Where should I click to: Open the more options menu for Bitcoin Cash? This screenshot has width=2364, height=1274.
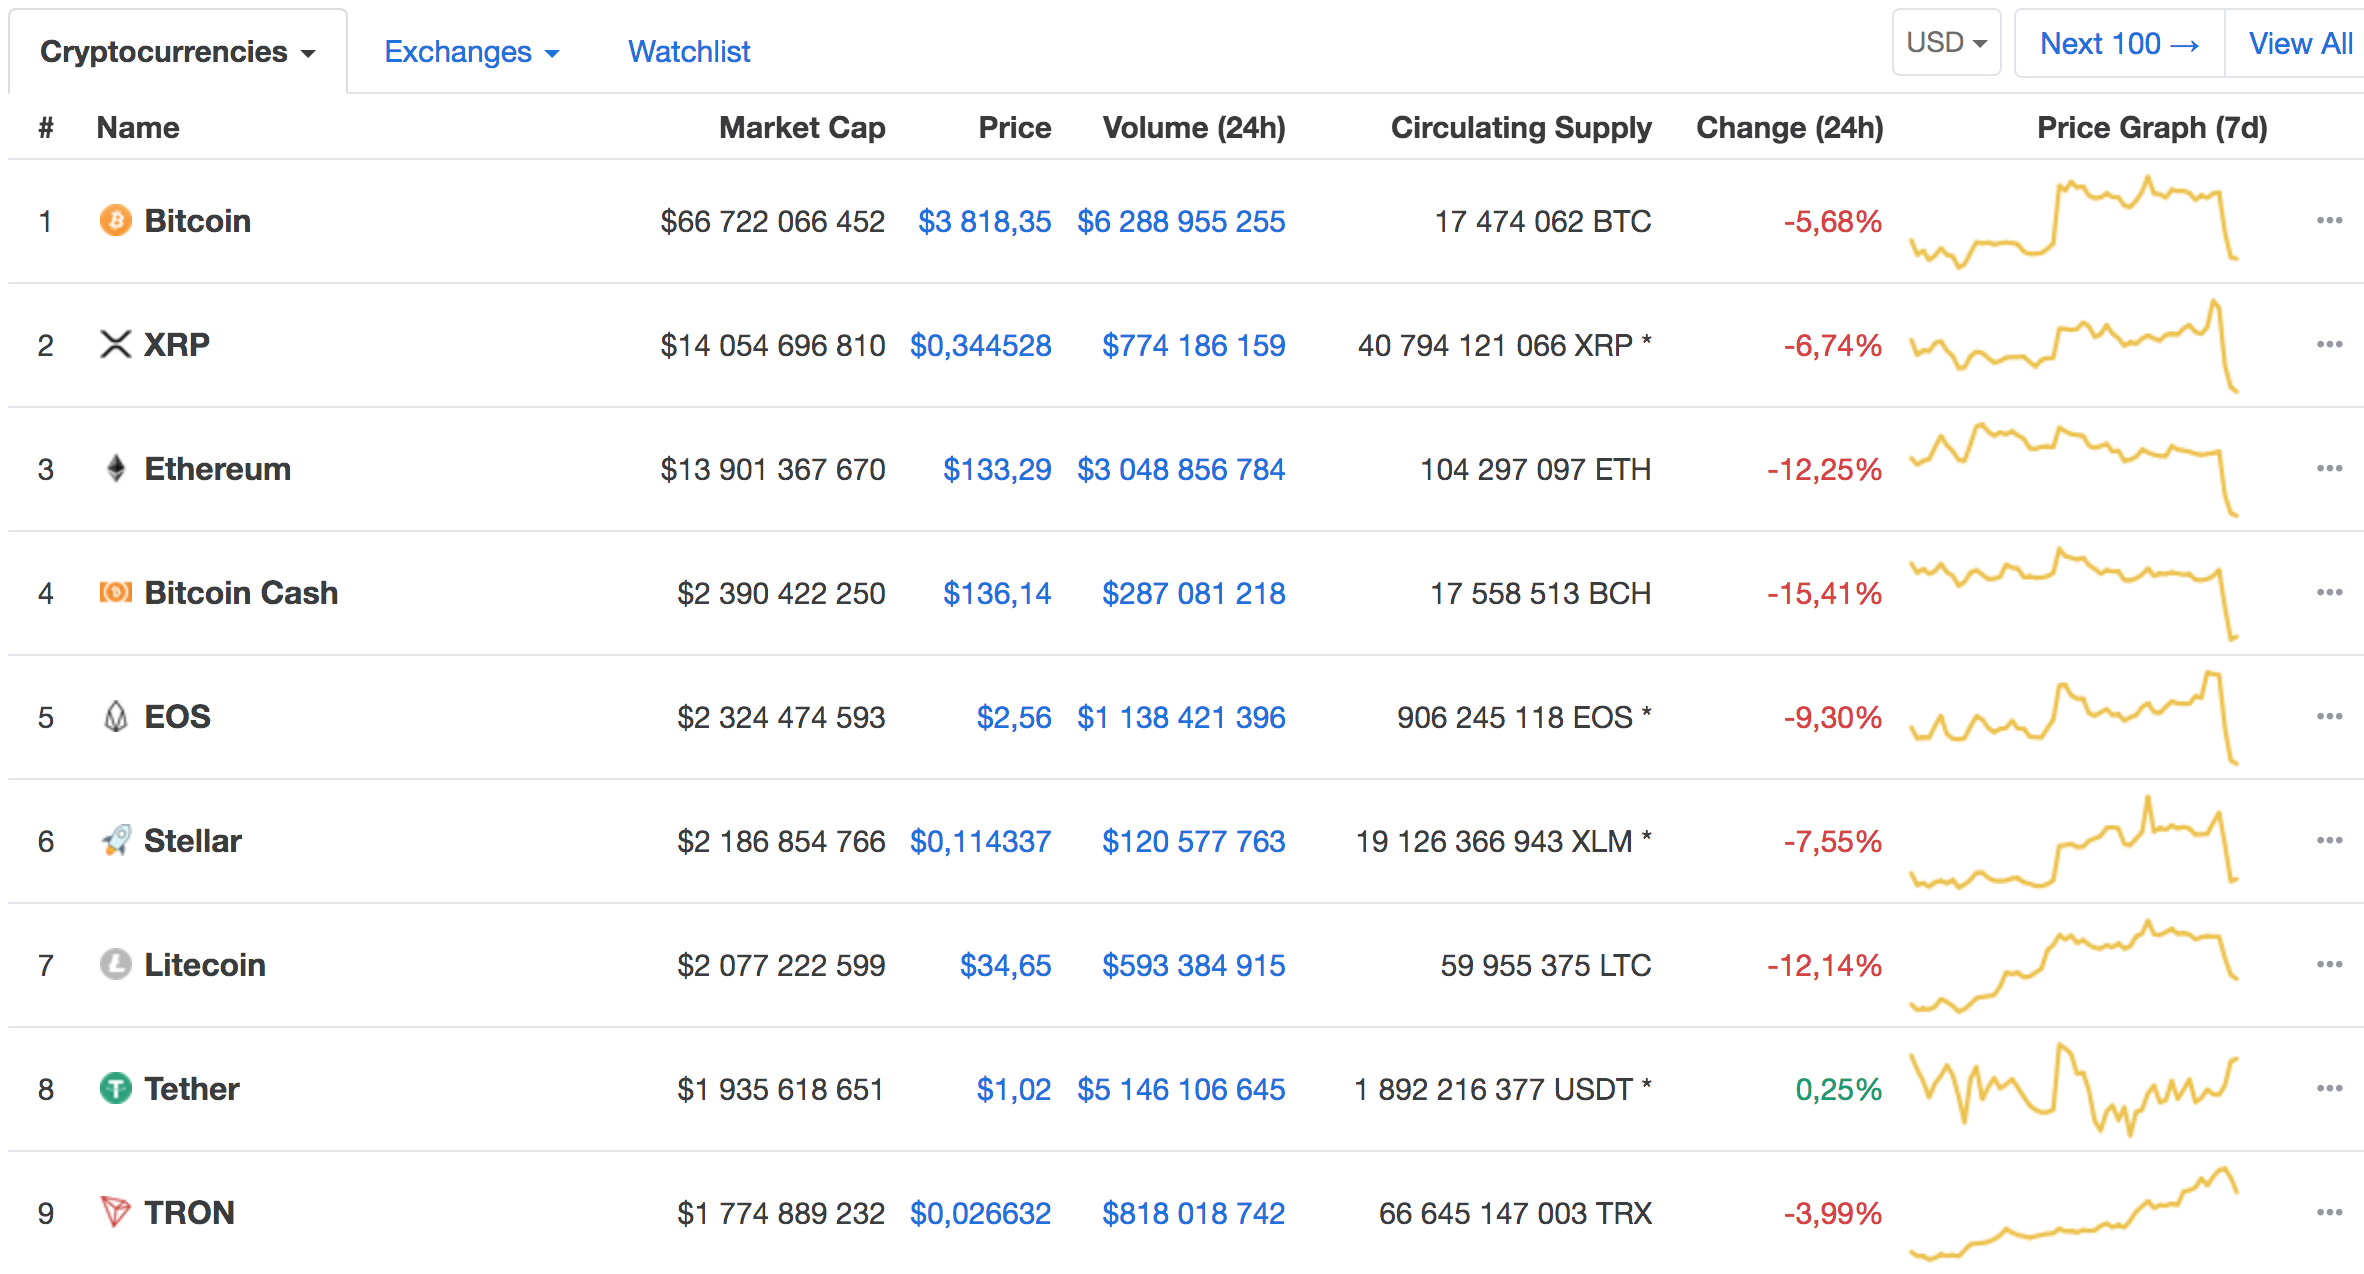click(x=2329, y=592)
